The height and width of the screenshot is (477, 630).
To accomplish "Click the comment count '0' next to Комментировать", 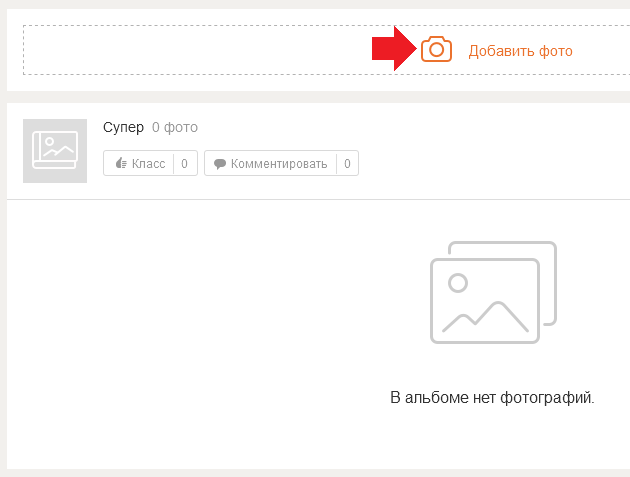I will point(348,164).
